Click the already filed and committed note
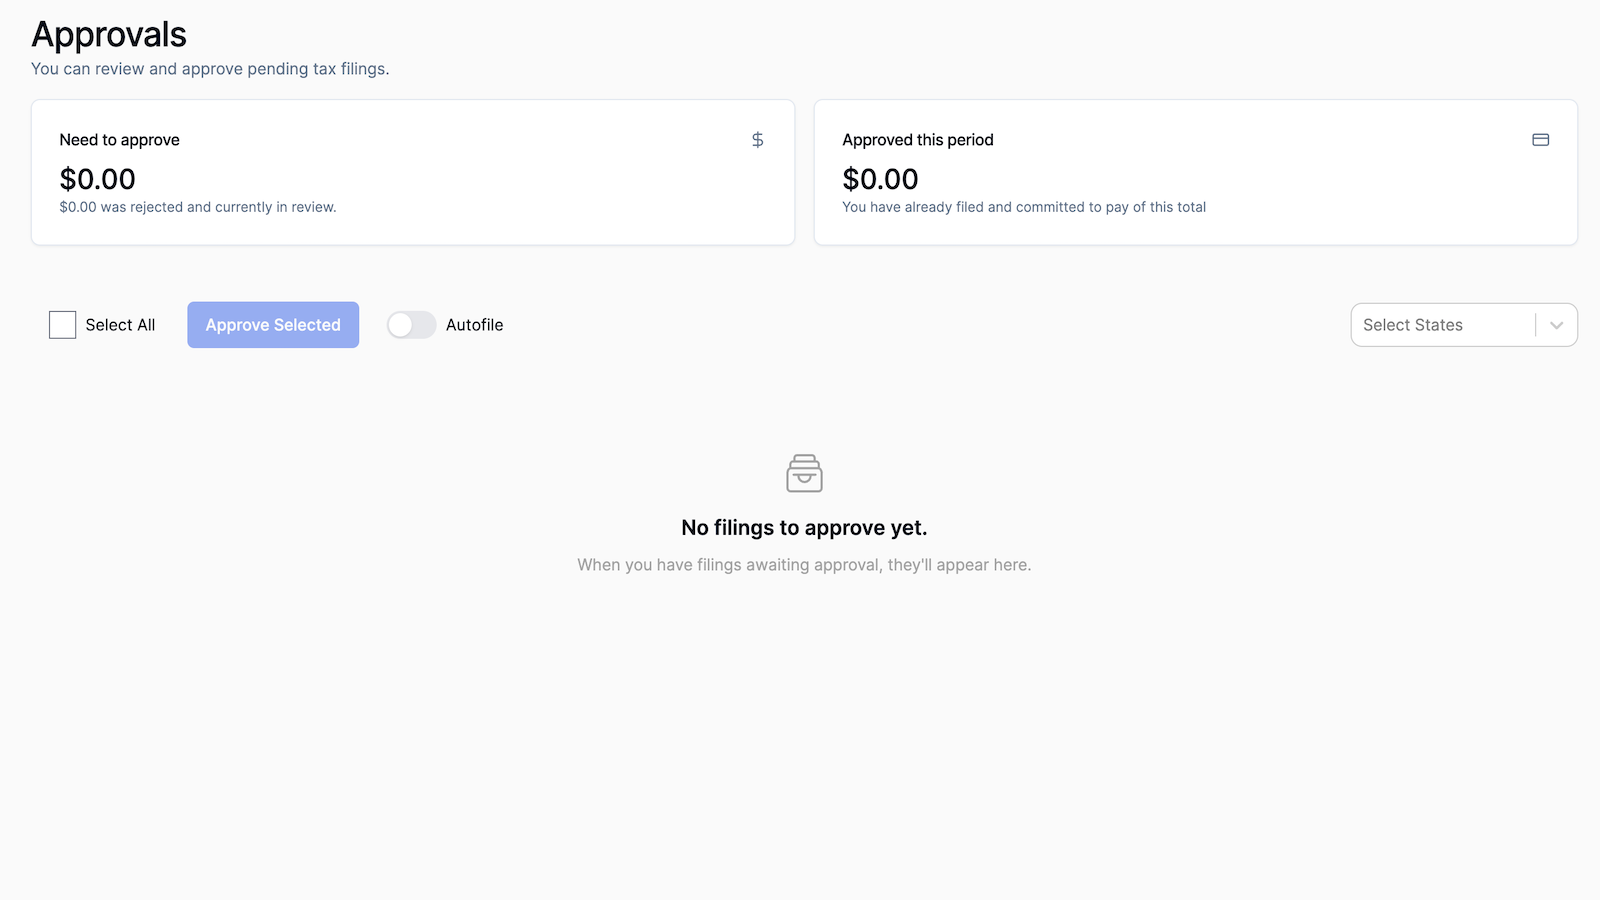The height and width of the screenshot is (900, 1600). pos(1024,207)
